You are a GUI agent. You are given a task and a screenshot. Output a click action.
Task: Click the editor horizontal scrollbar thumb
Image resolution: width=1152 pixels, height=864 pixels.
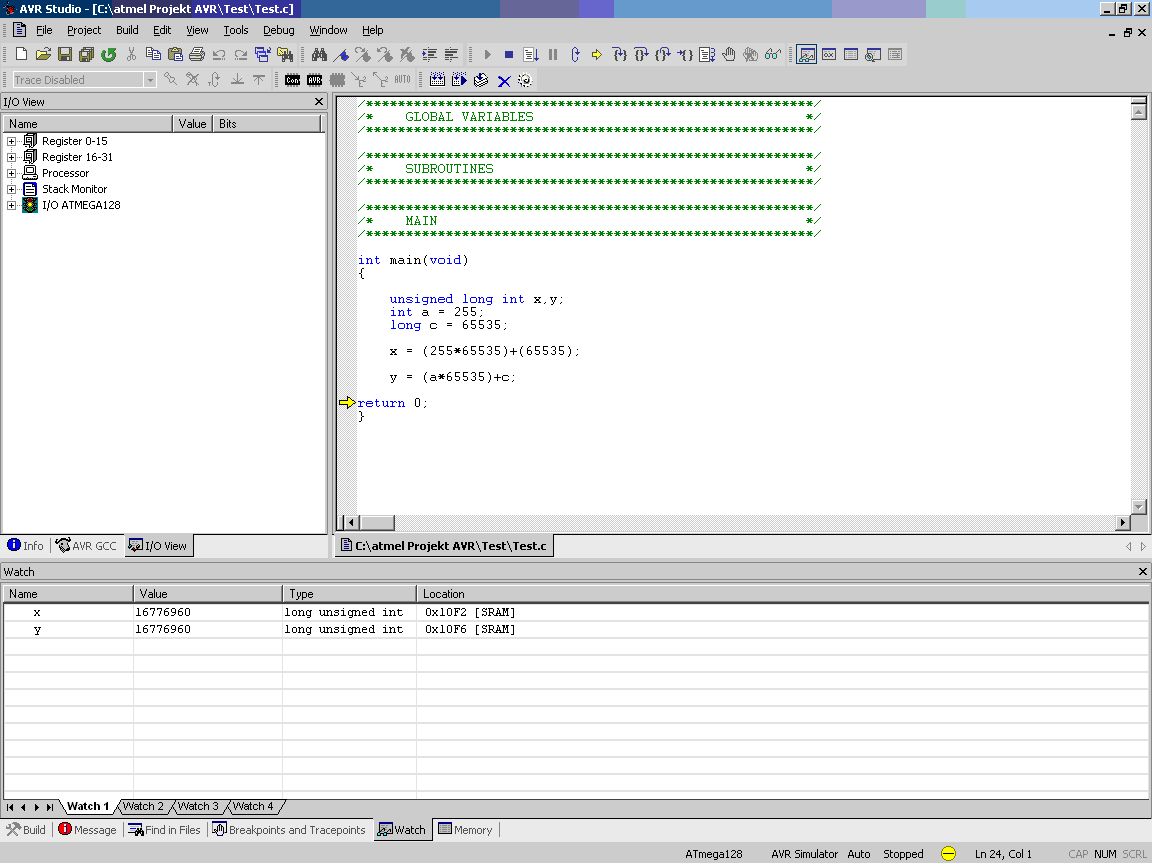[377, 522]
